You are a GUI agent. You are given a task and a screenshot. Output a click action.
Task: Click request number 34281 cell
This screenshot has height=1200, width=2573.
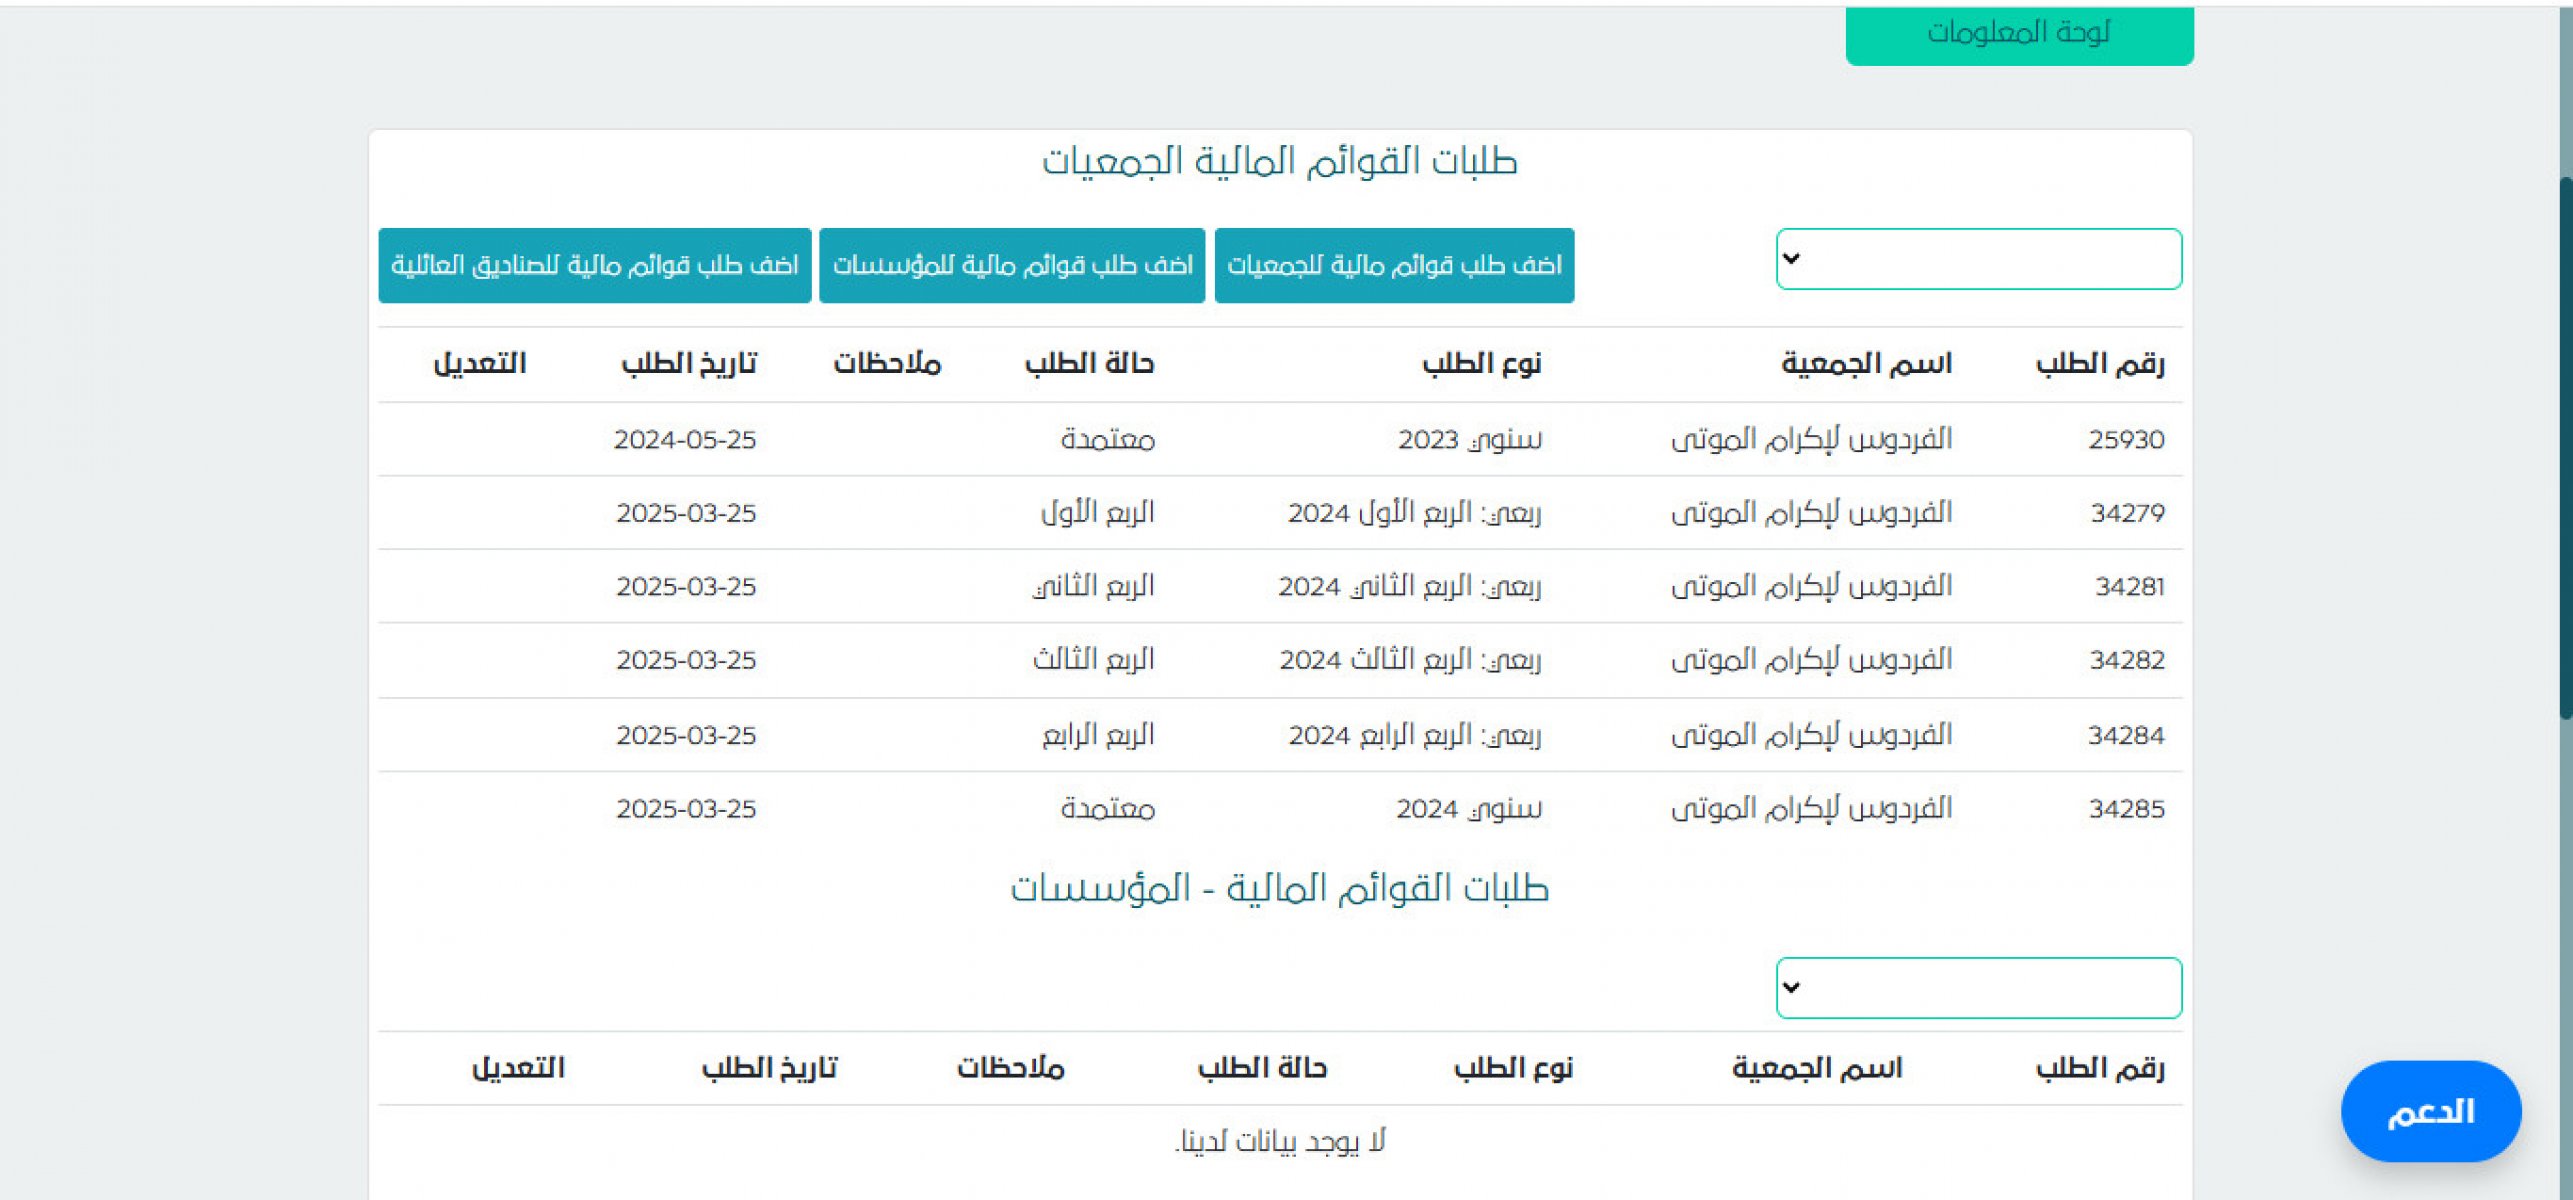(x=2129, y=587)
